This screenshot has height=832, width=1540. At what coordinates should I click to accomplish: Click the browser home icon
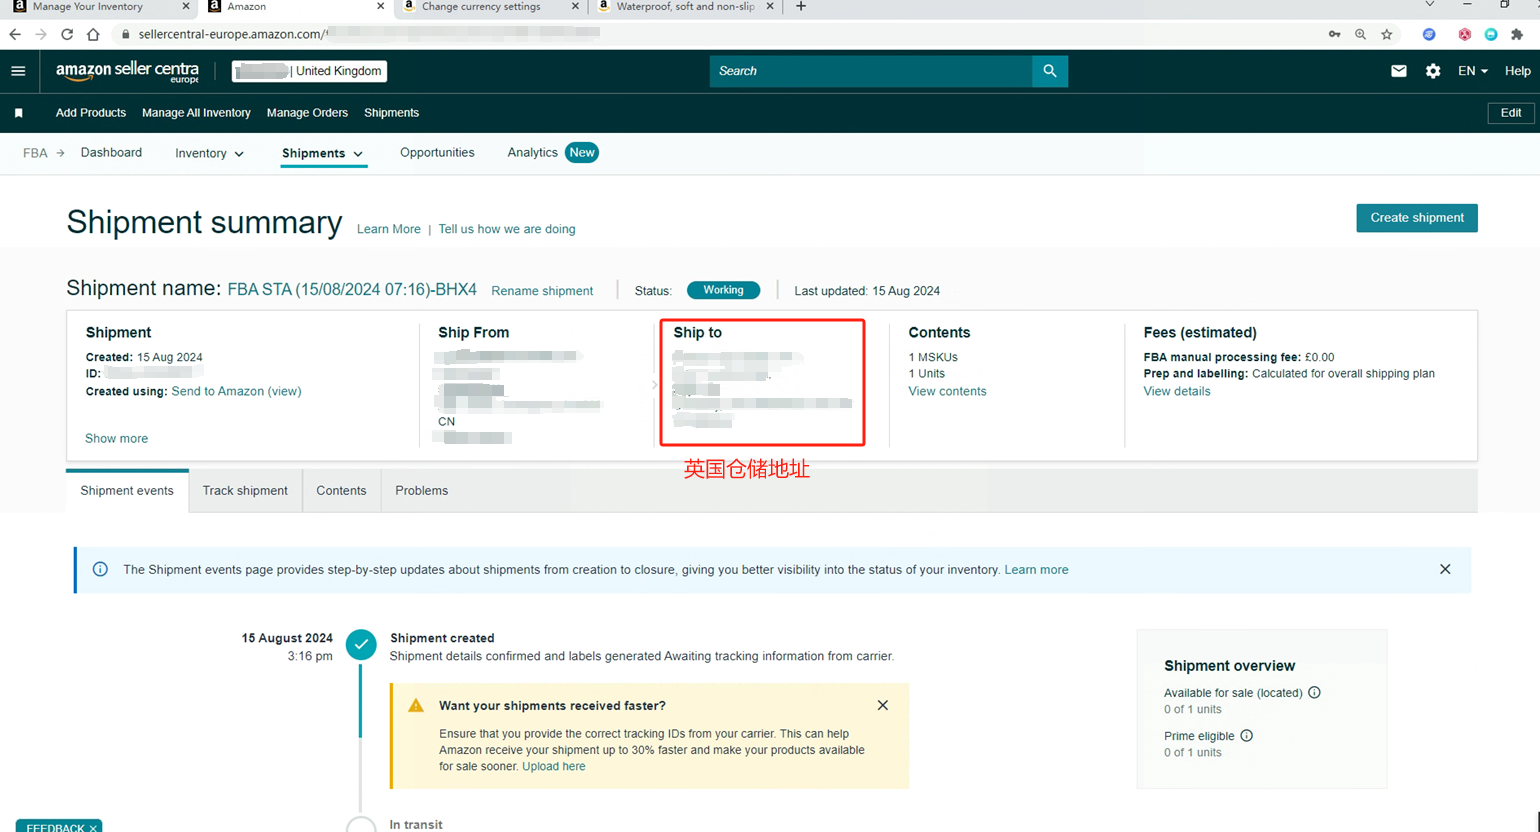coord(93,34)
